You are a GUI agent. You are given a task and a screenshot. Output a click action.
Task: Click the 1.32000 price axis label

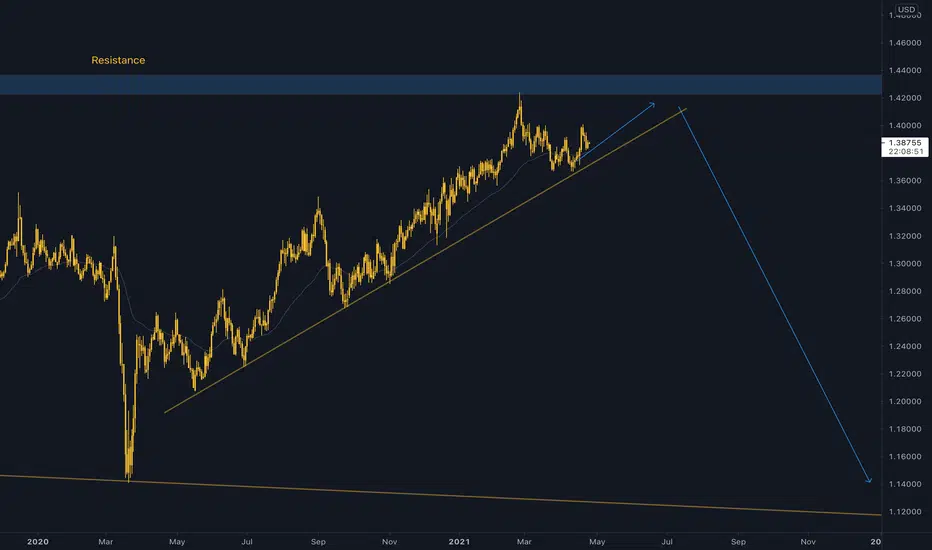[905, 236]
